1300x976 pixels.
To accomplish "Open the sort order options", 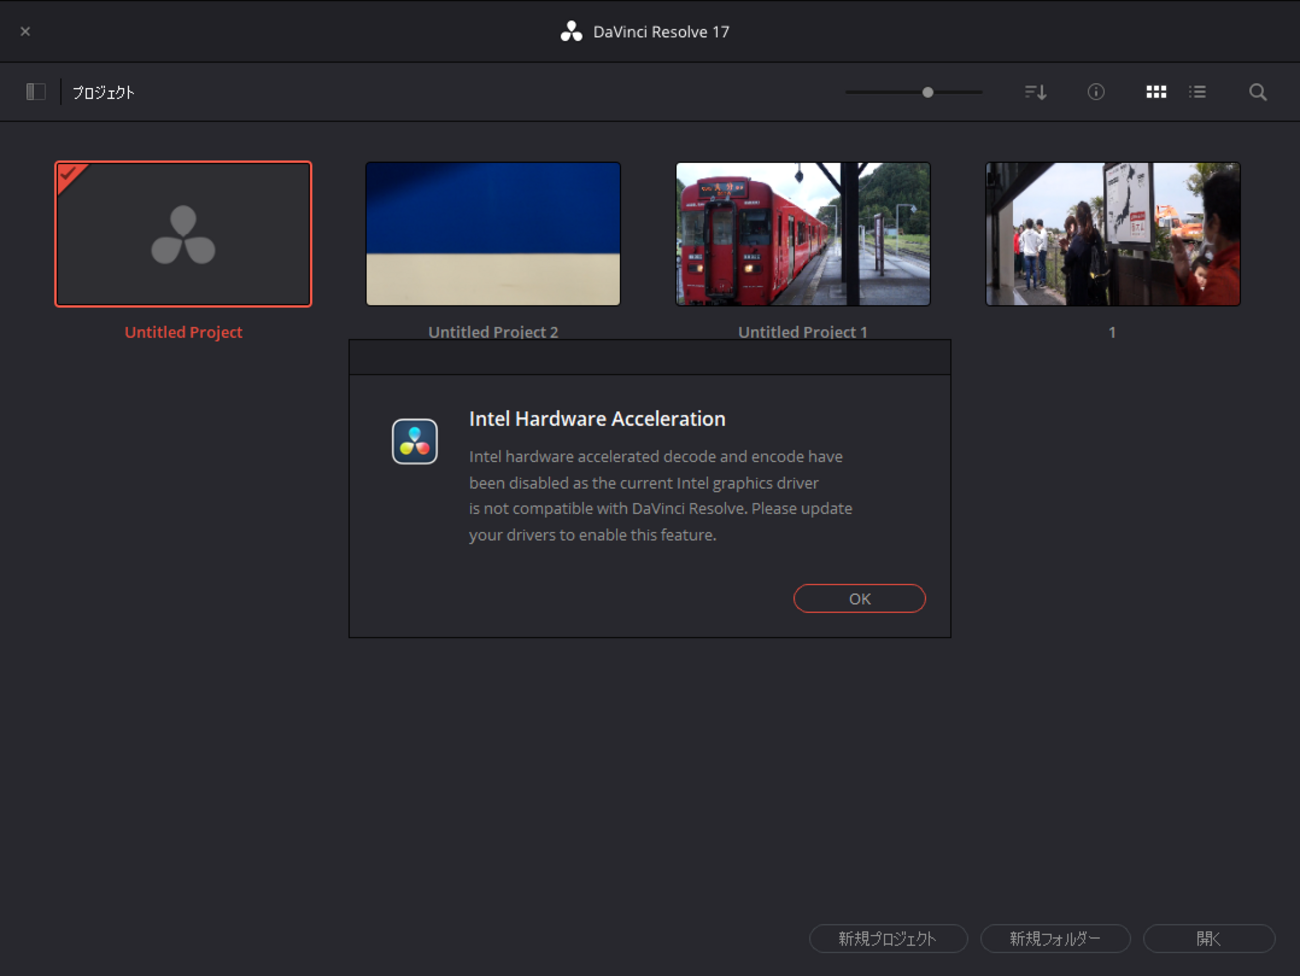I will tap(1035, 92).
